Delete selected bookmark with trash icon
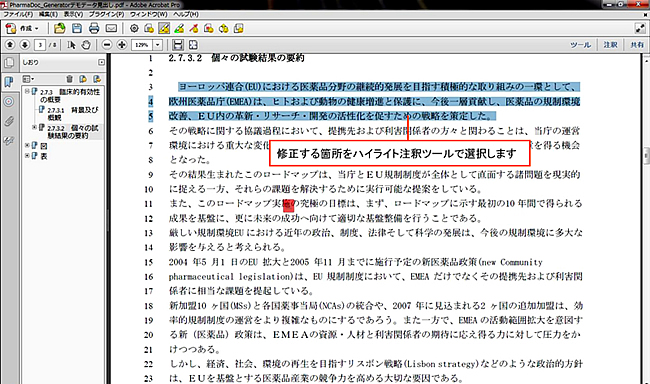The height and width of the screenshot is (384, 650). (69, 79)
